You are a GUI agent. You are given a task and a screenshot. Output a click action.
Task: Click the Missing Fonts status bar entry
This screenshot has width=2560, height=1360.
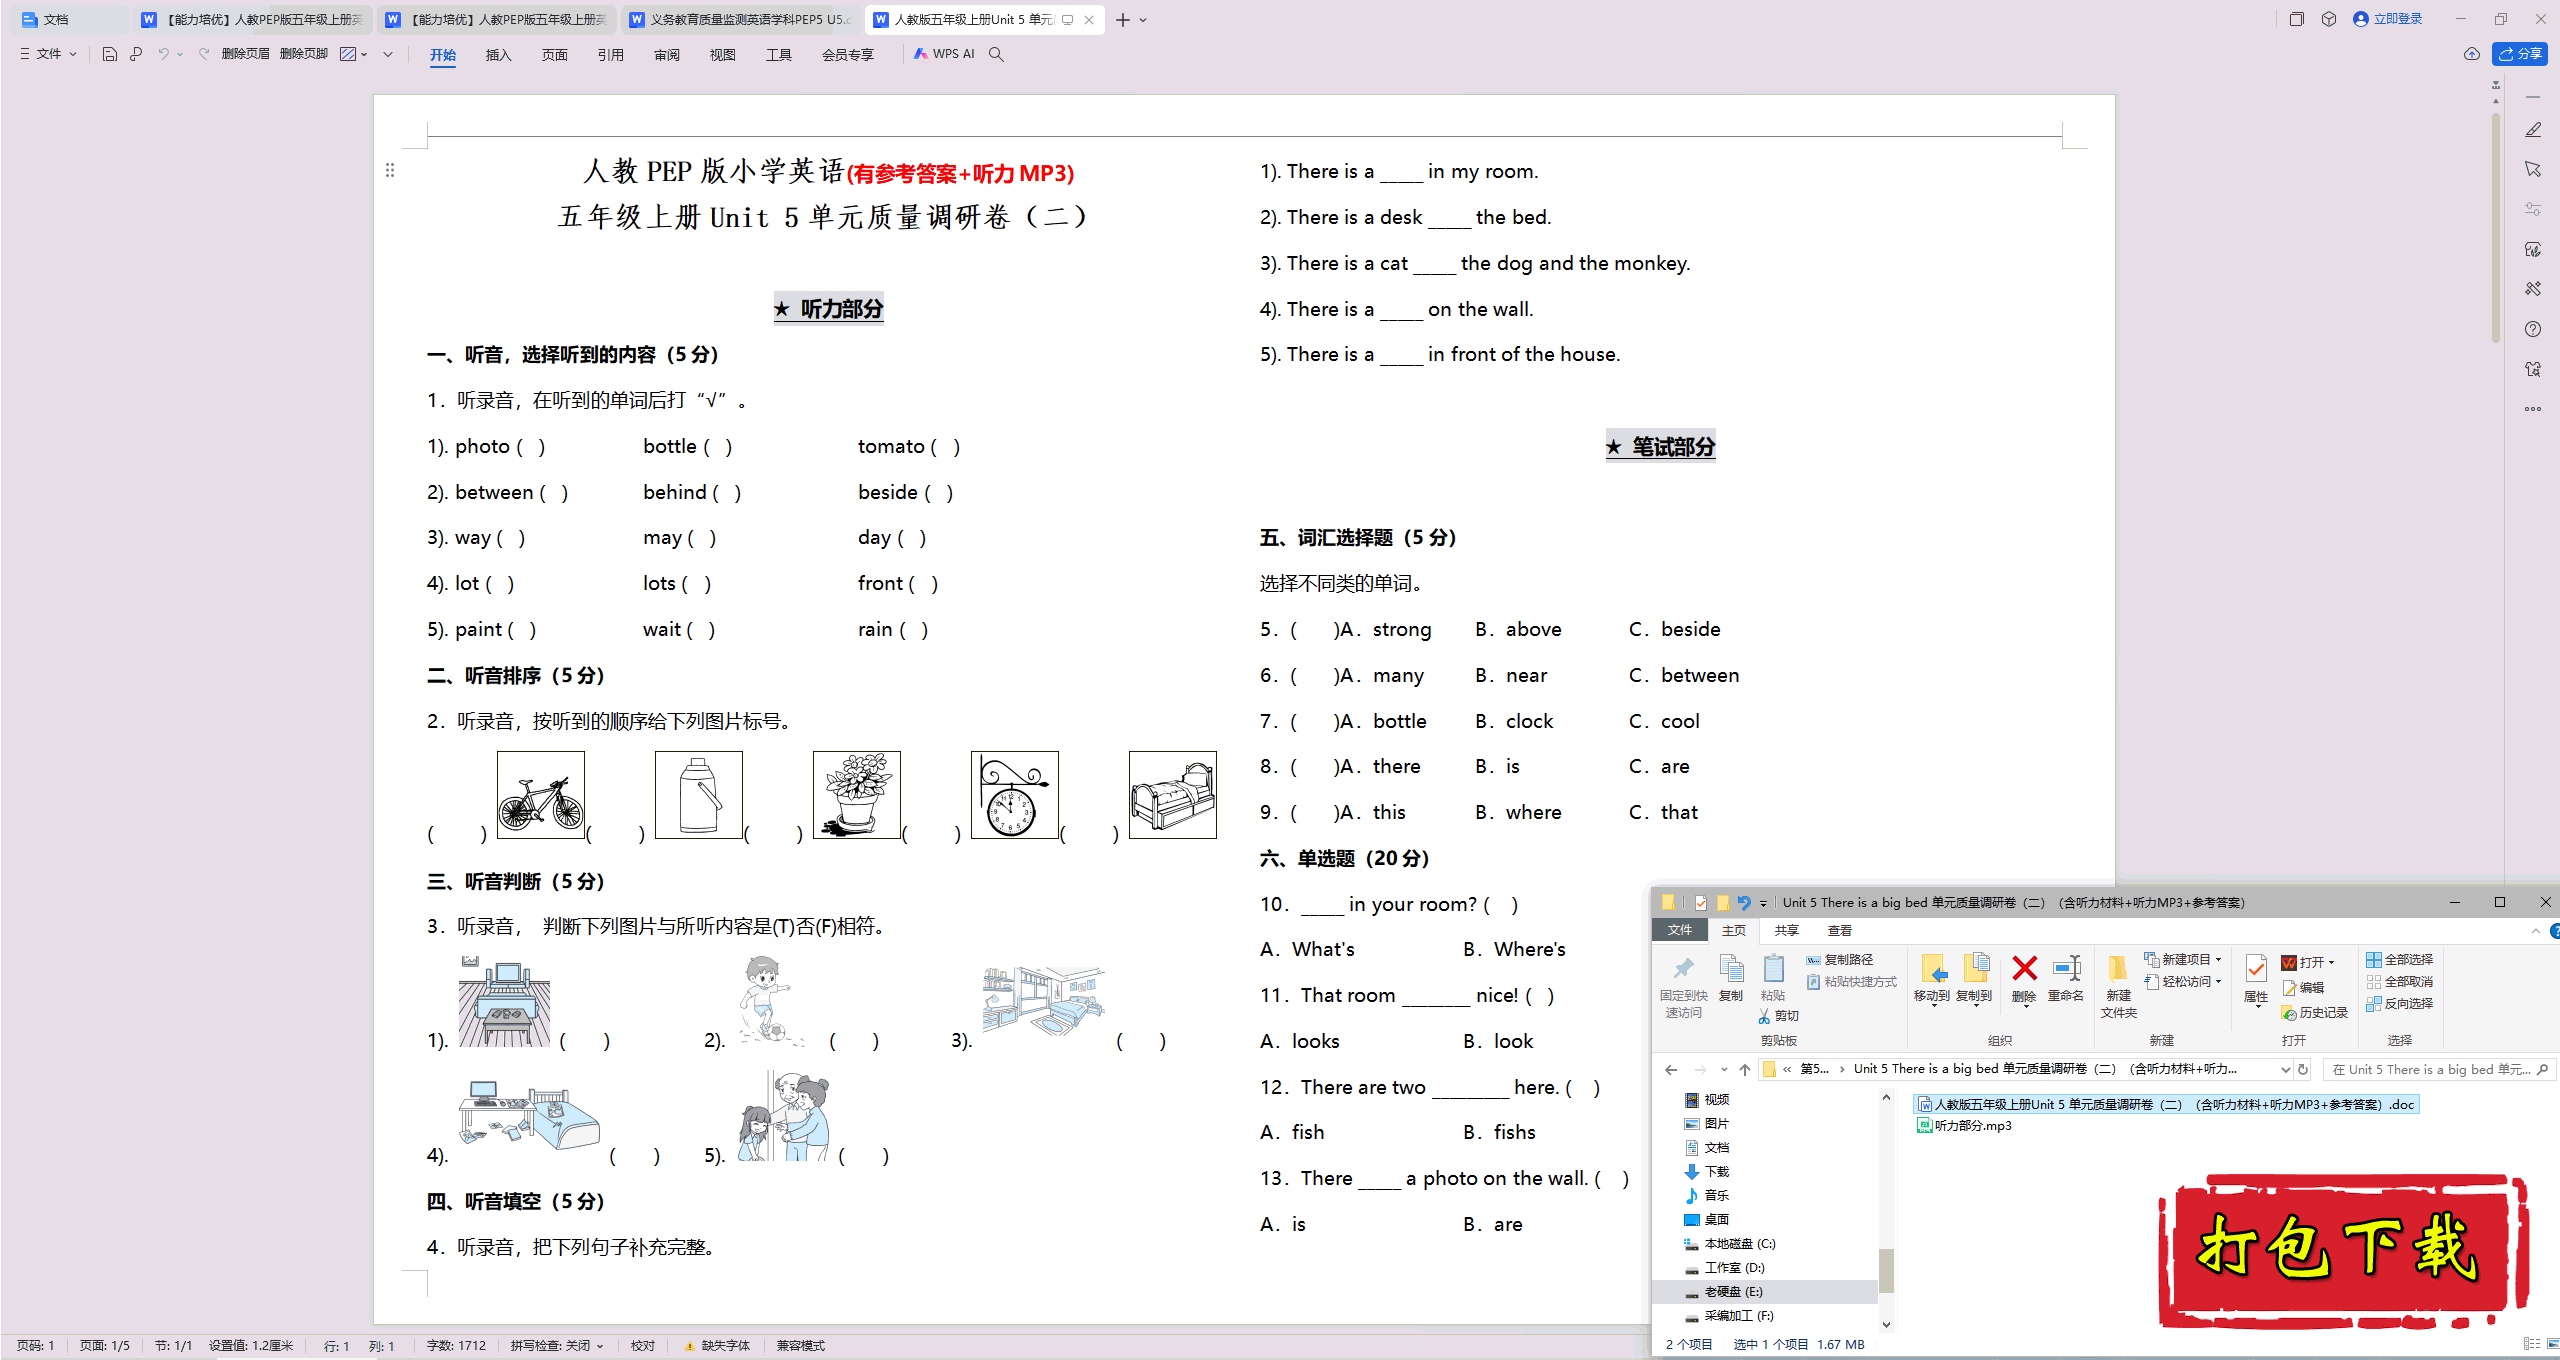tap(717, 1346)
